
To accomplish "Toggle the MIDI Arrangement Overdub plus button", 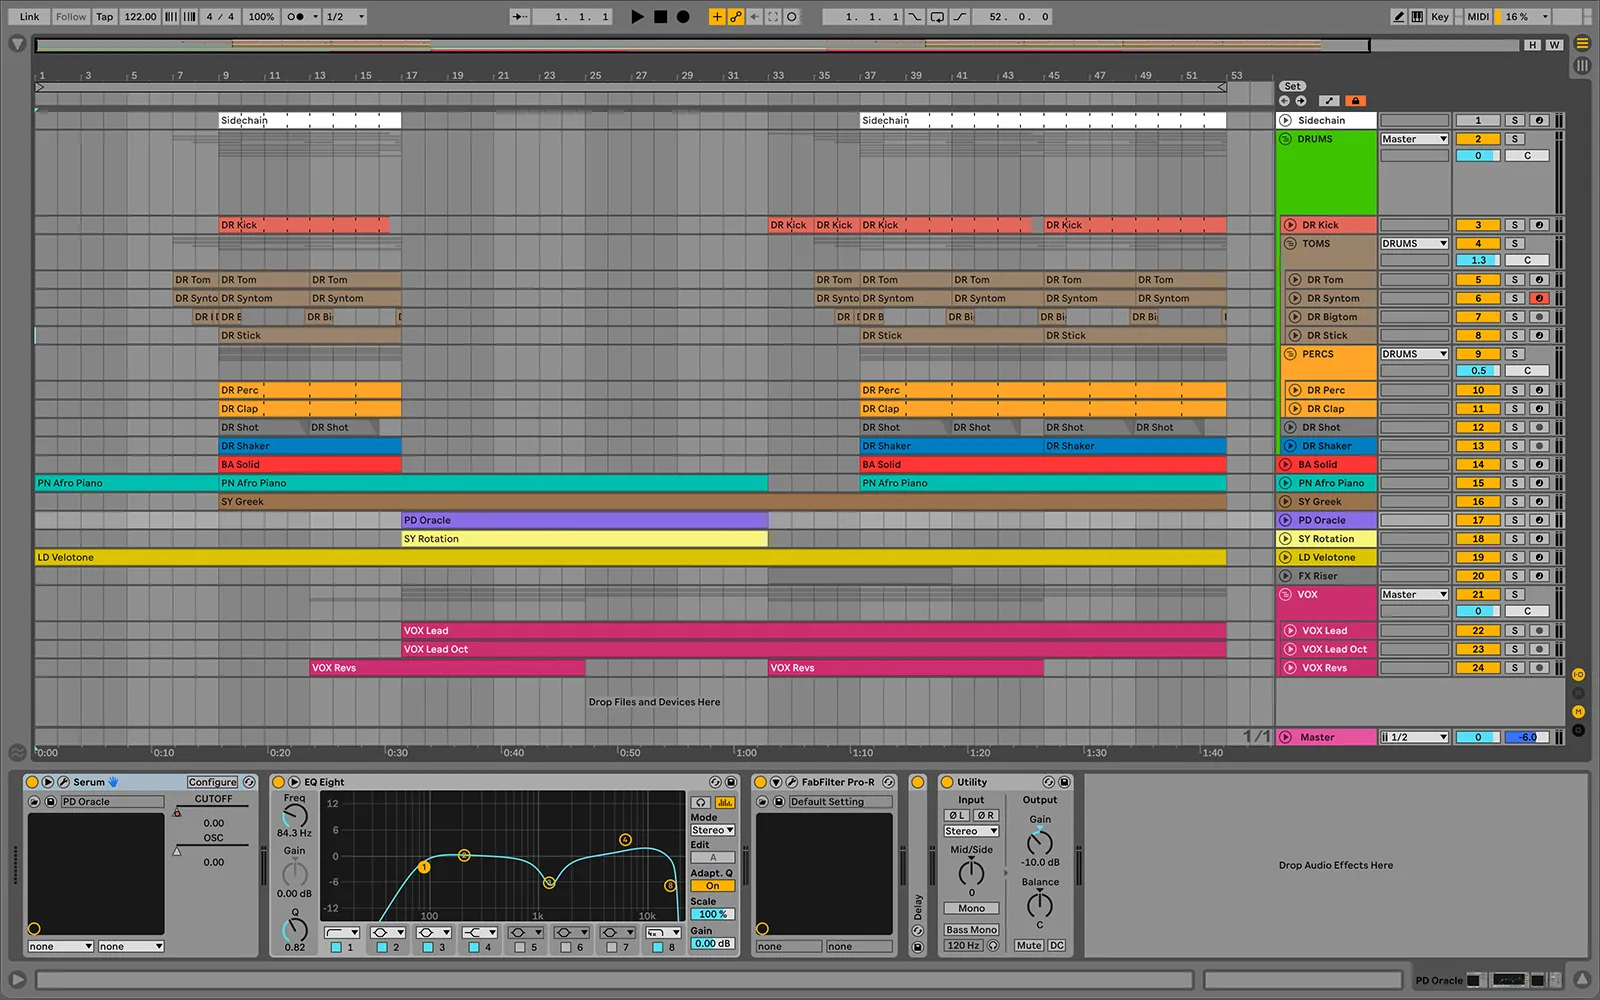I will pos(716,16).
